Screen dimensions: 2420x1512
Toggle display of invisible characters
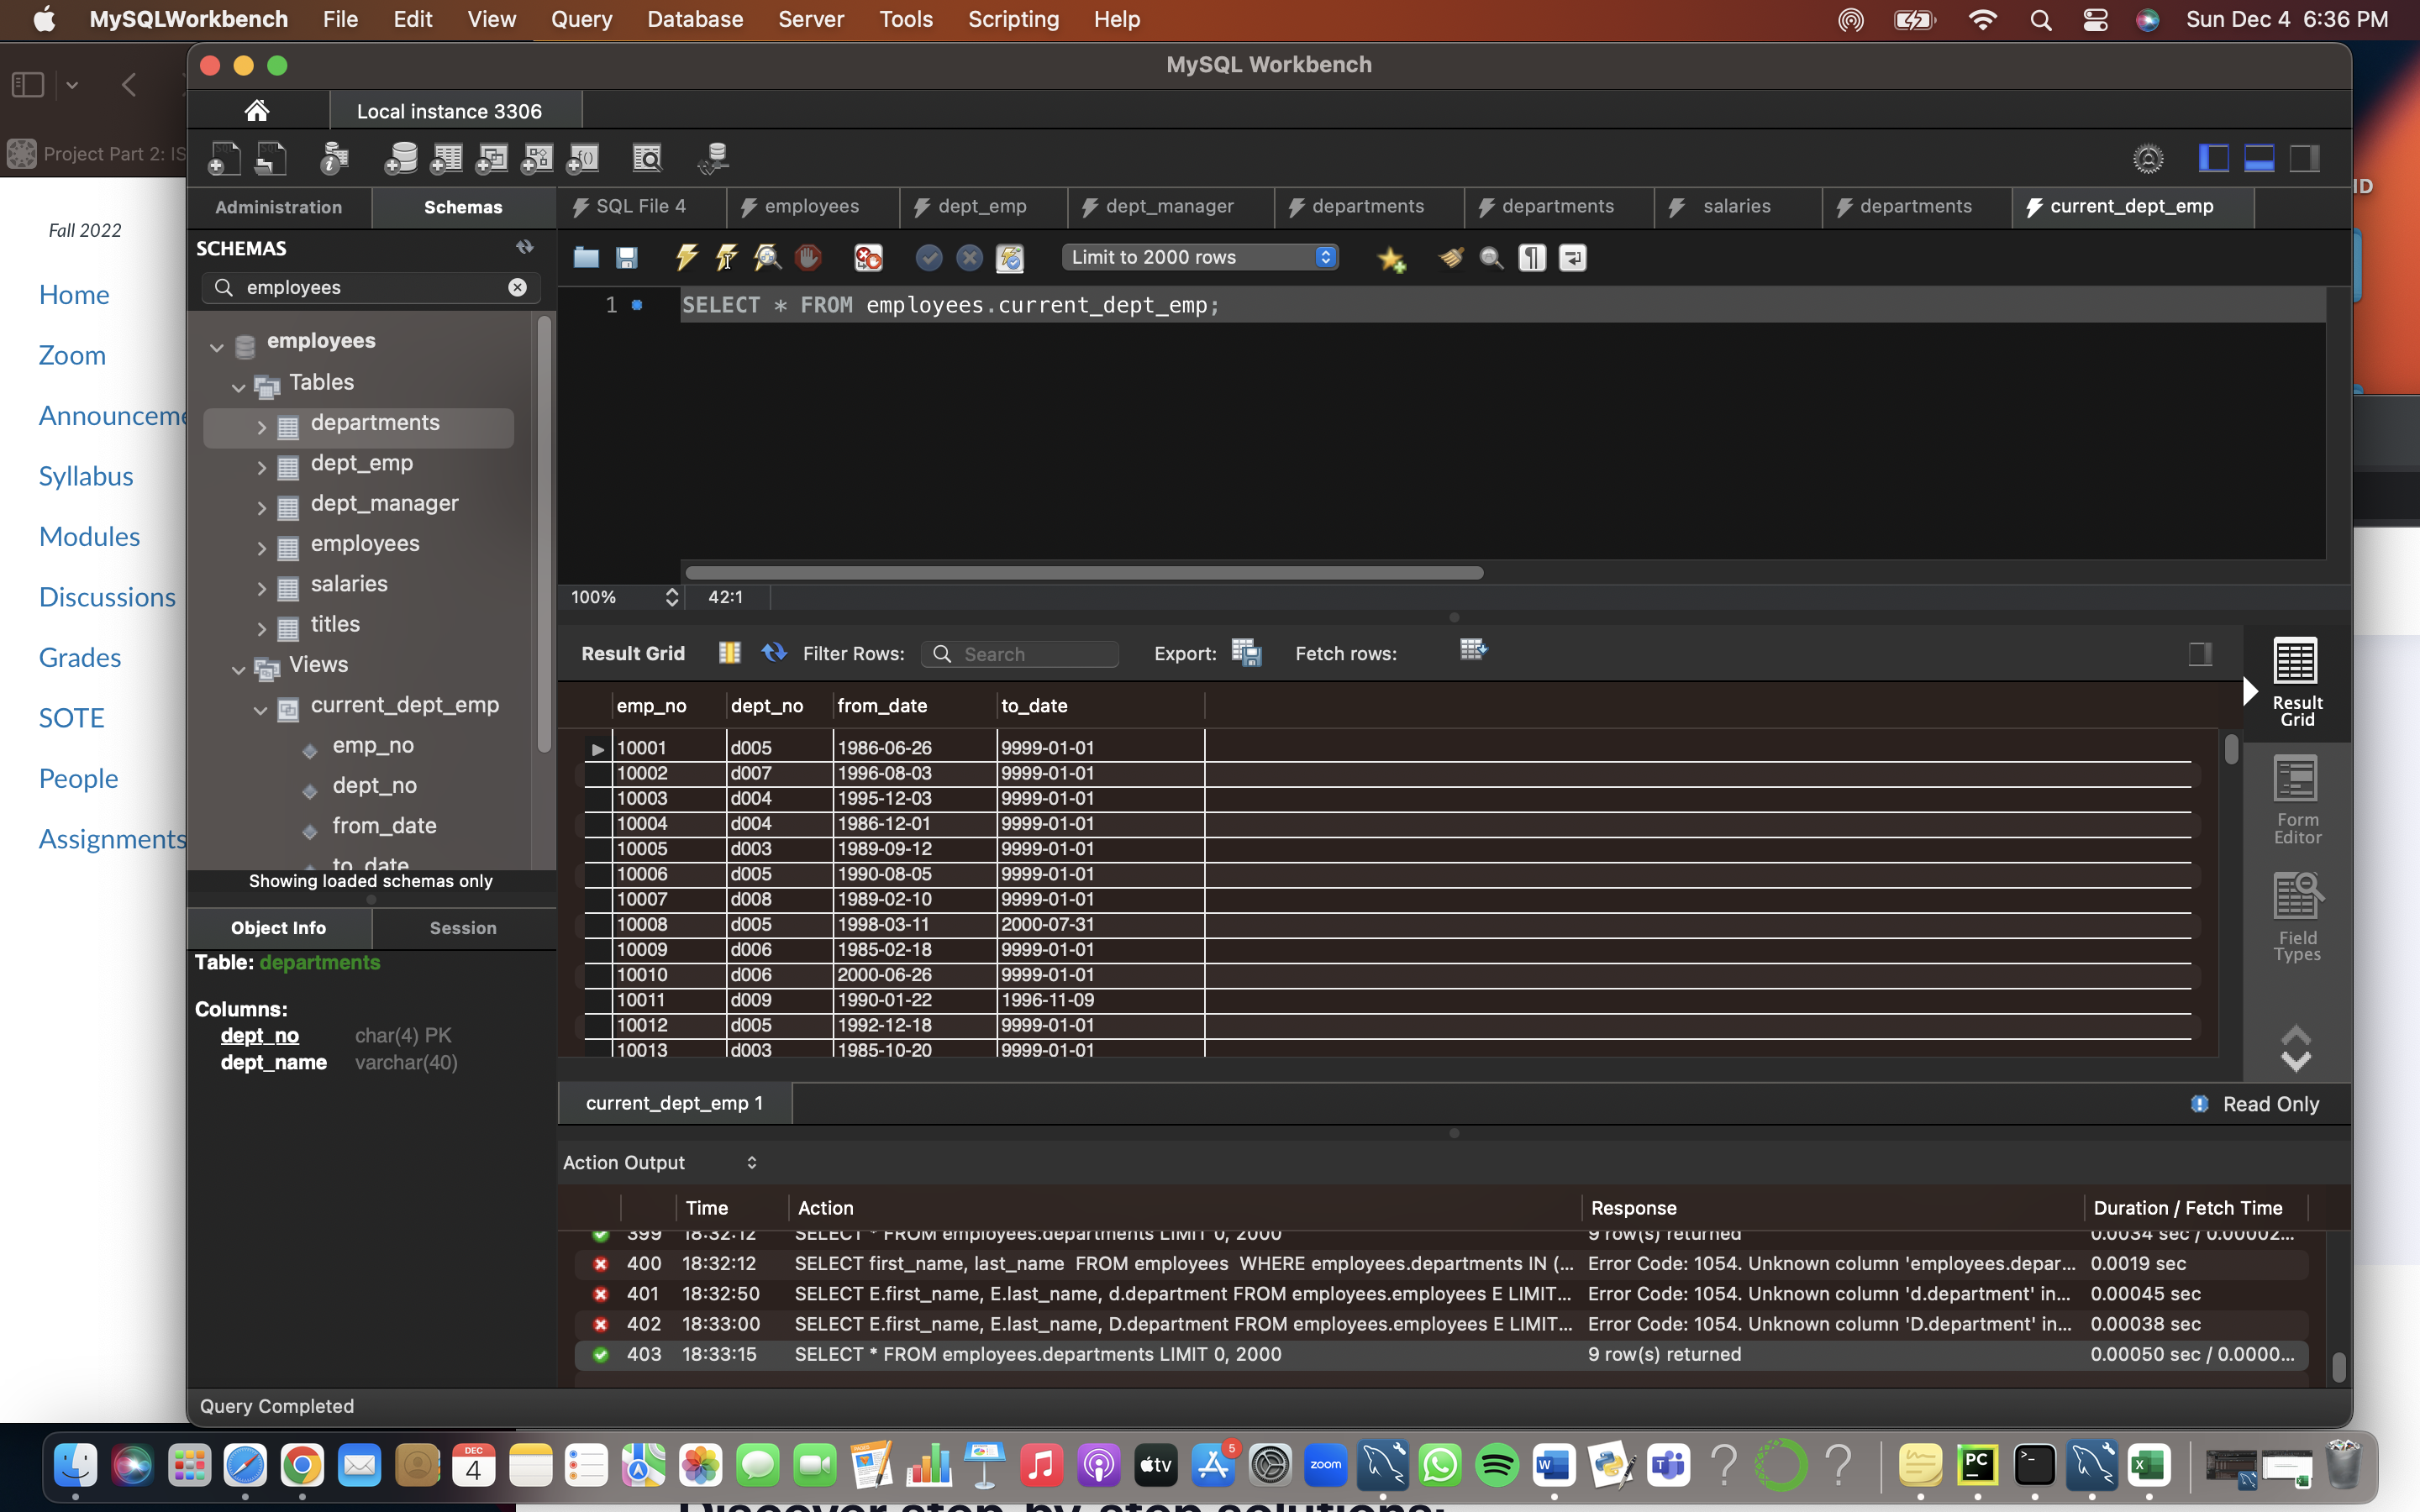(1531, 258)
